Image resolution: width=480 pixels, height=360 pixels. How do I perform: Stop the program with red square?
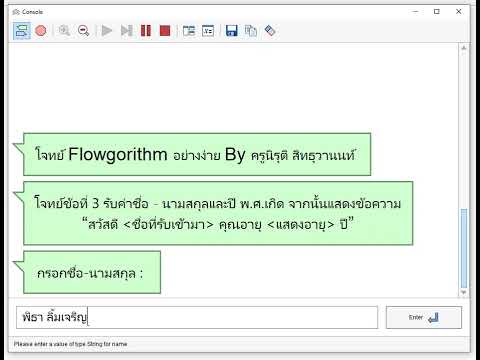point(165,31)
